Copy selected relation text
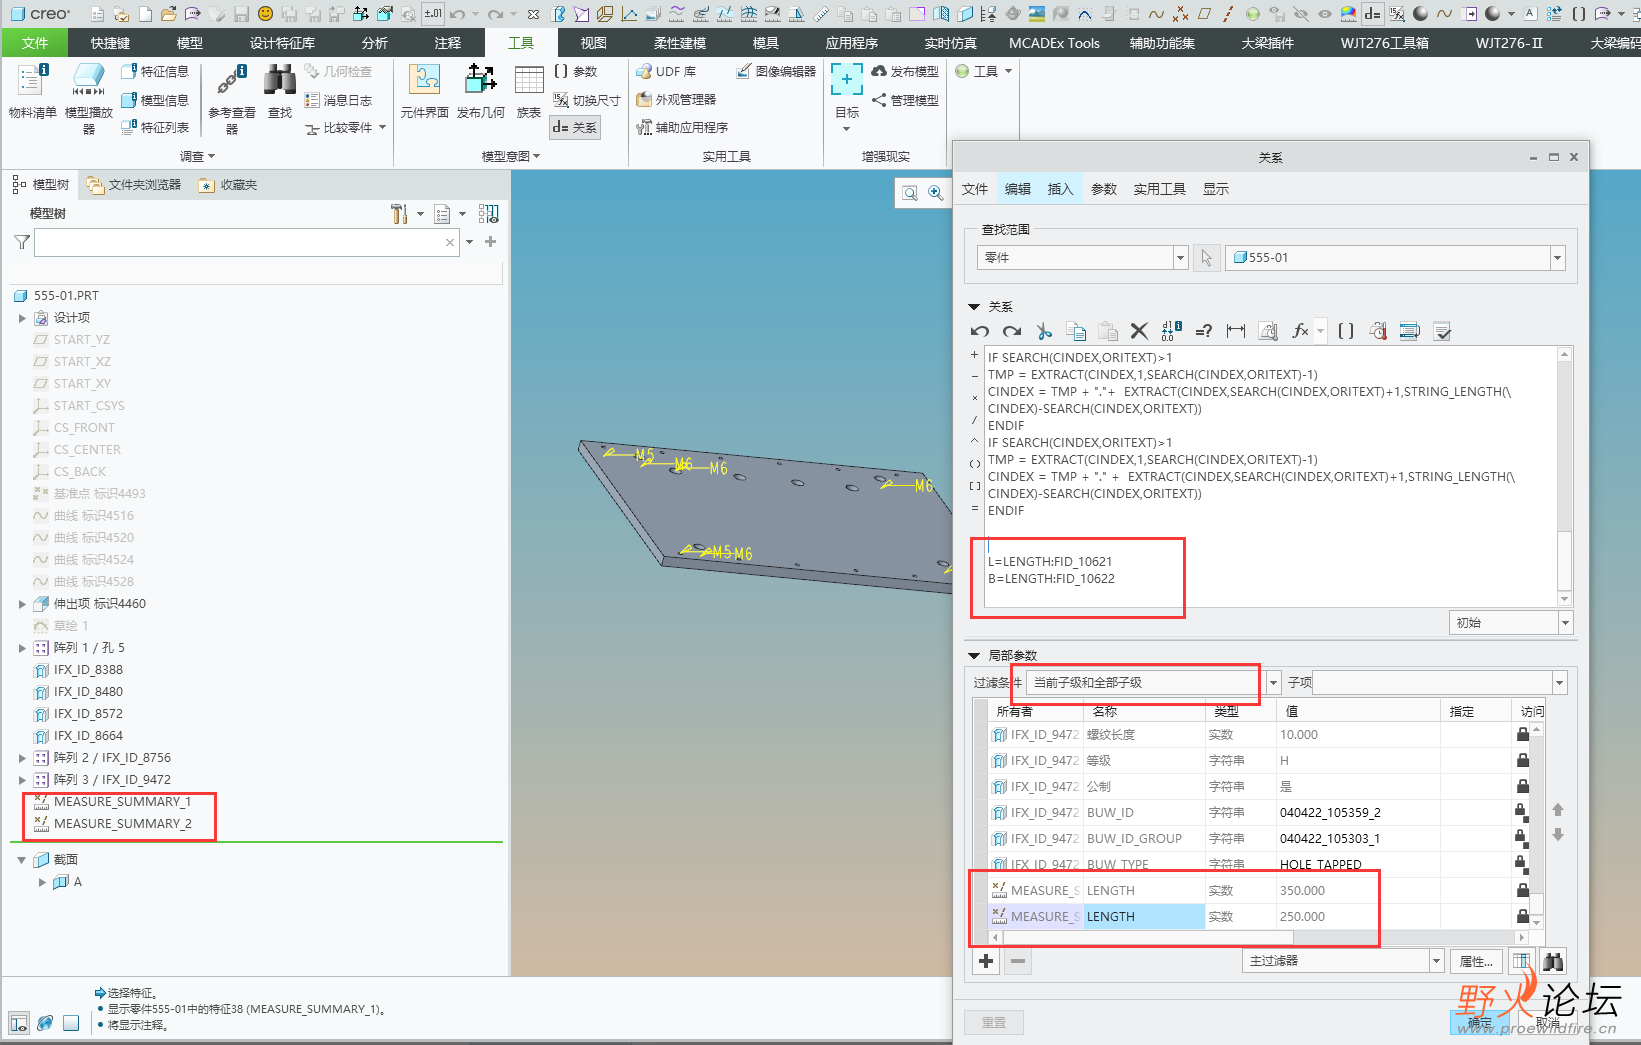This screenshot has height=1045, width=1641. (1076, 332)
